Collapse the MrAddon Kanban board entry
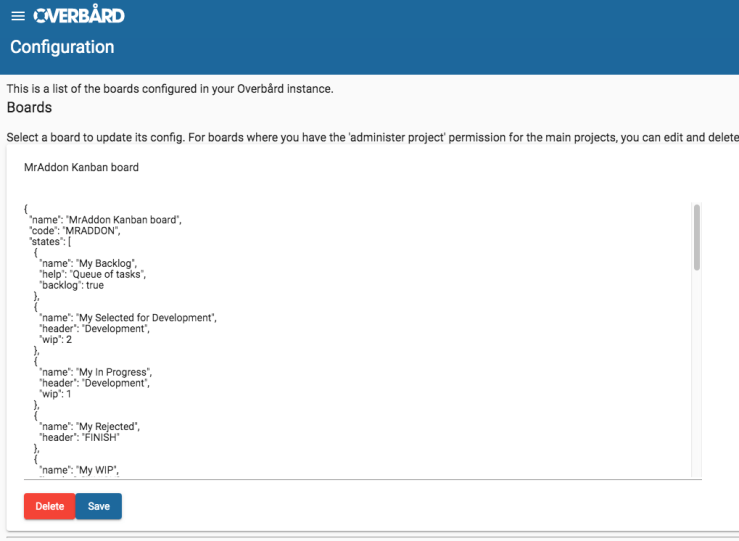 click(x=81, y=168)
